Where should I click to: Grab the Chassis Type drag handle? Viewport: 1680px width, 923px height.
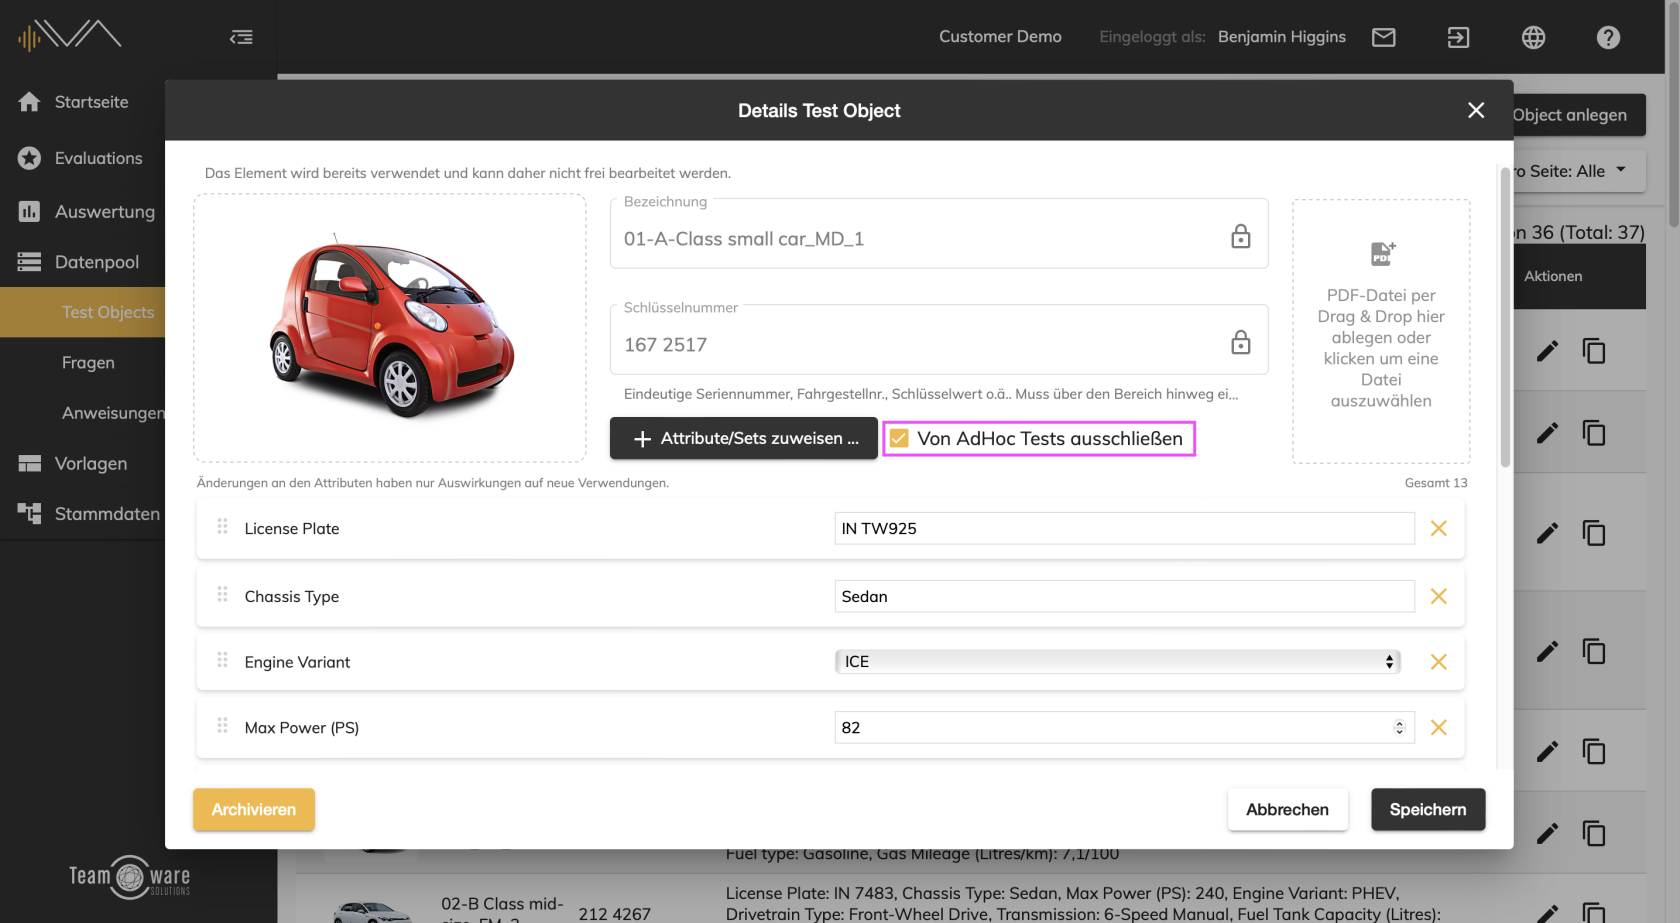coord(223,594)
